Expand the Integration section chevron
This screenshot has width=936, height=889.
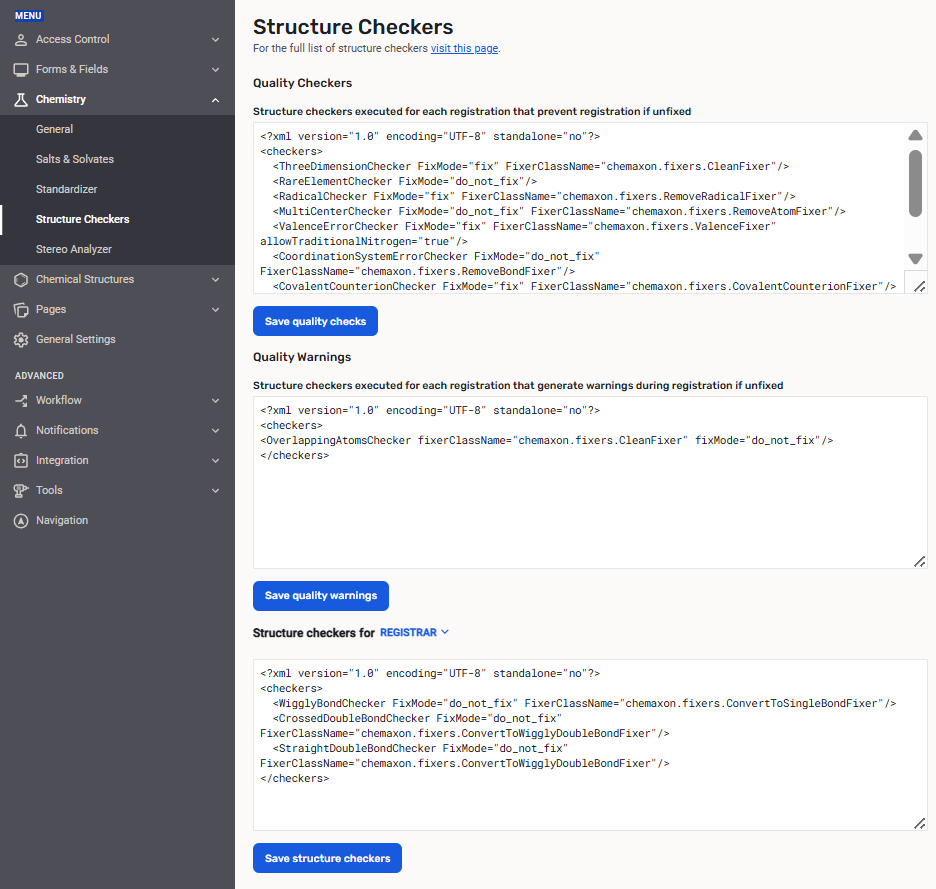[x=215, y=461]
